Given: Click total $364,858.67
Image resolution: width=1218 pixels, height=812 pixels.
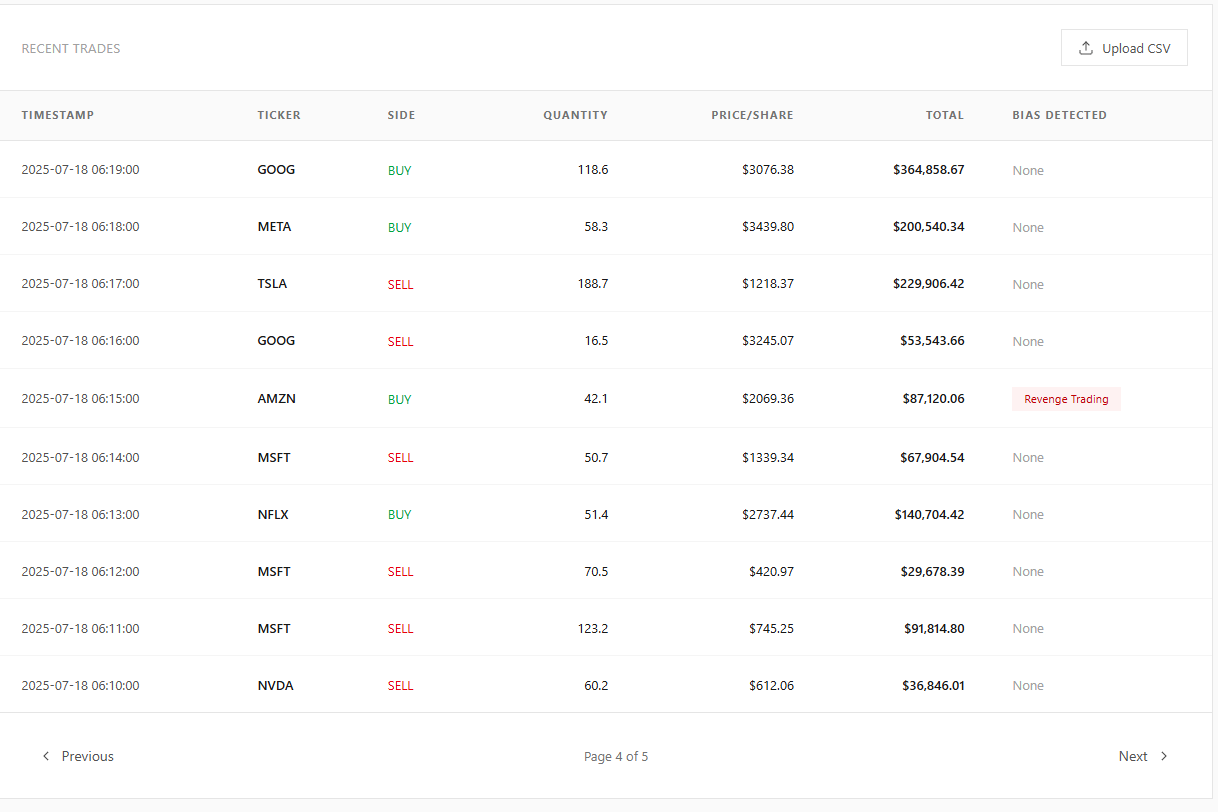Looking at the screenshot, I should (929, 170).
